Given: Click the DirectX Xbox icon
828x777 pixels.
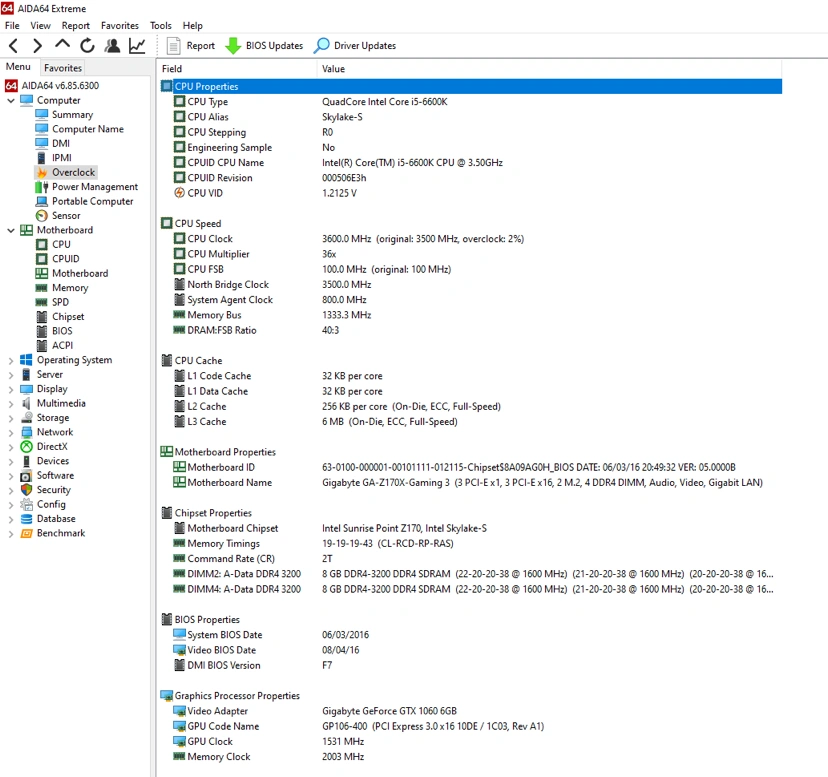Looking at the screenshot, I should coord(26,447).
